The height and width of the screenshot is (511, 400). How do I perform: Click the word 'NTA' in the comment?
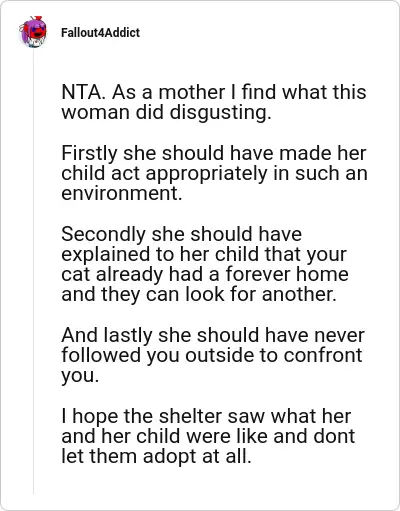[81, 92]
